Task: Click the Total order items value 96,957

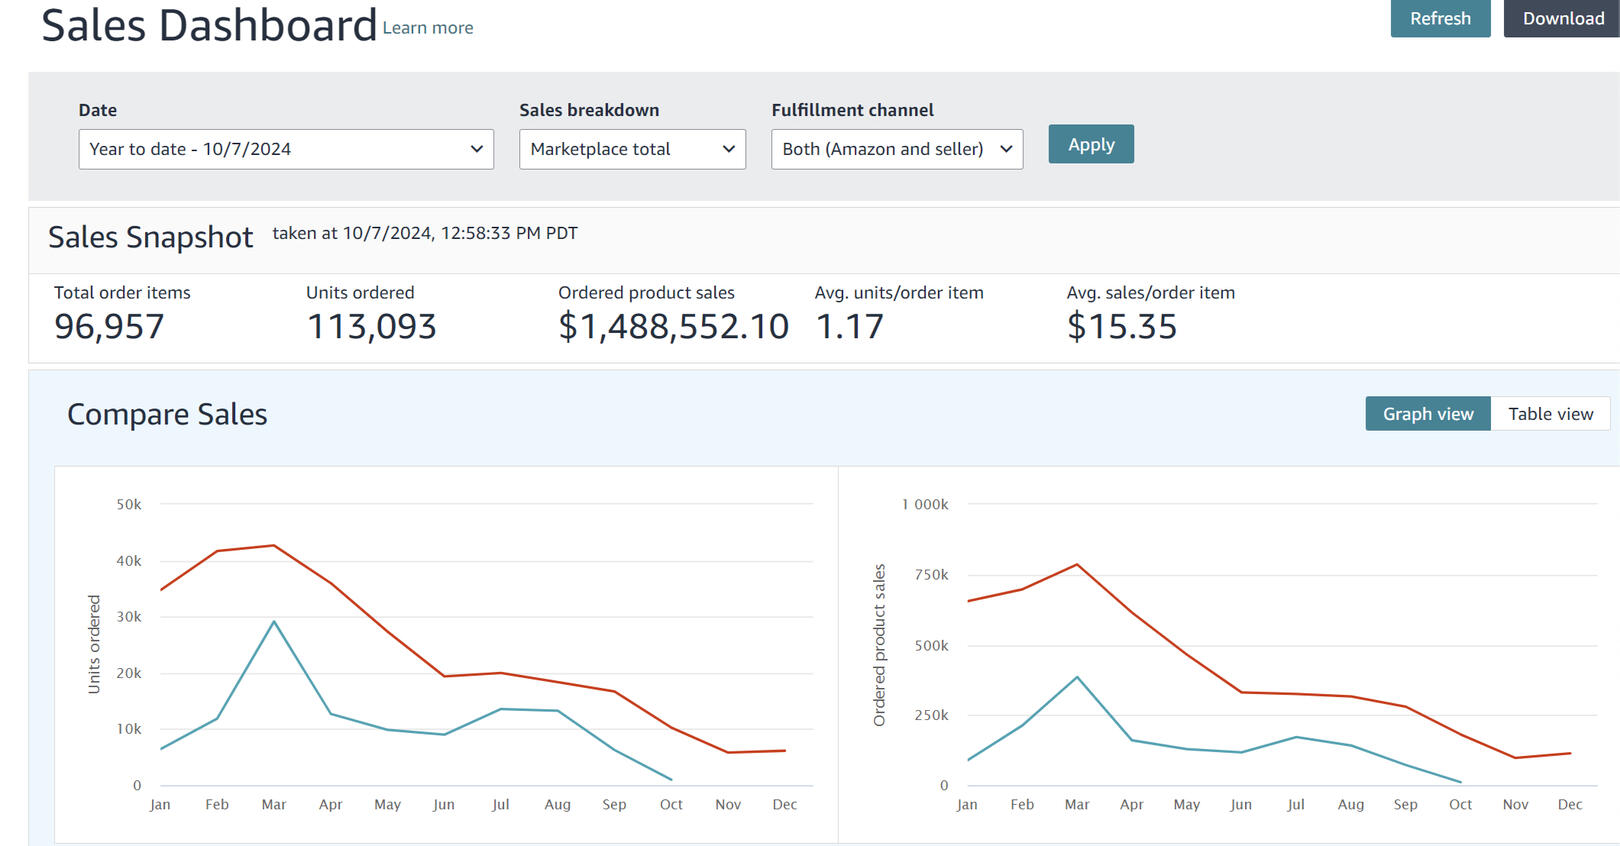Action: point(109,327)
